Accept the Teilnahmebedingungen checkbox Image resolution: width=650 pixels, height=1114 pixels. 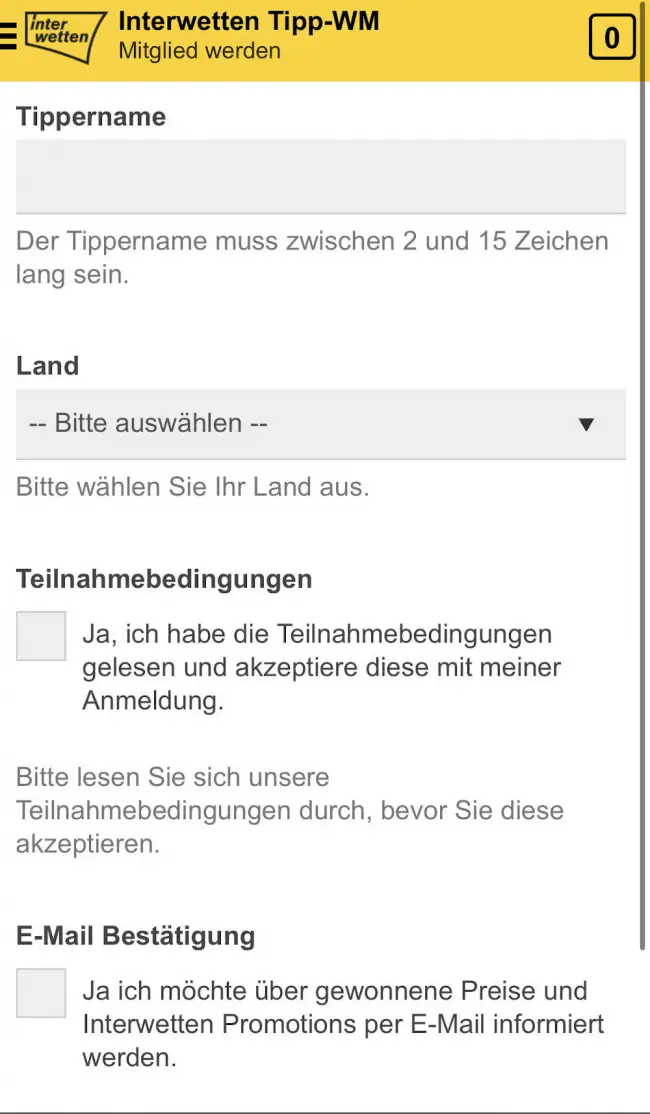point(41,636)
